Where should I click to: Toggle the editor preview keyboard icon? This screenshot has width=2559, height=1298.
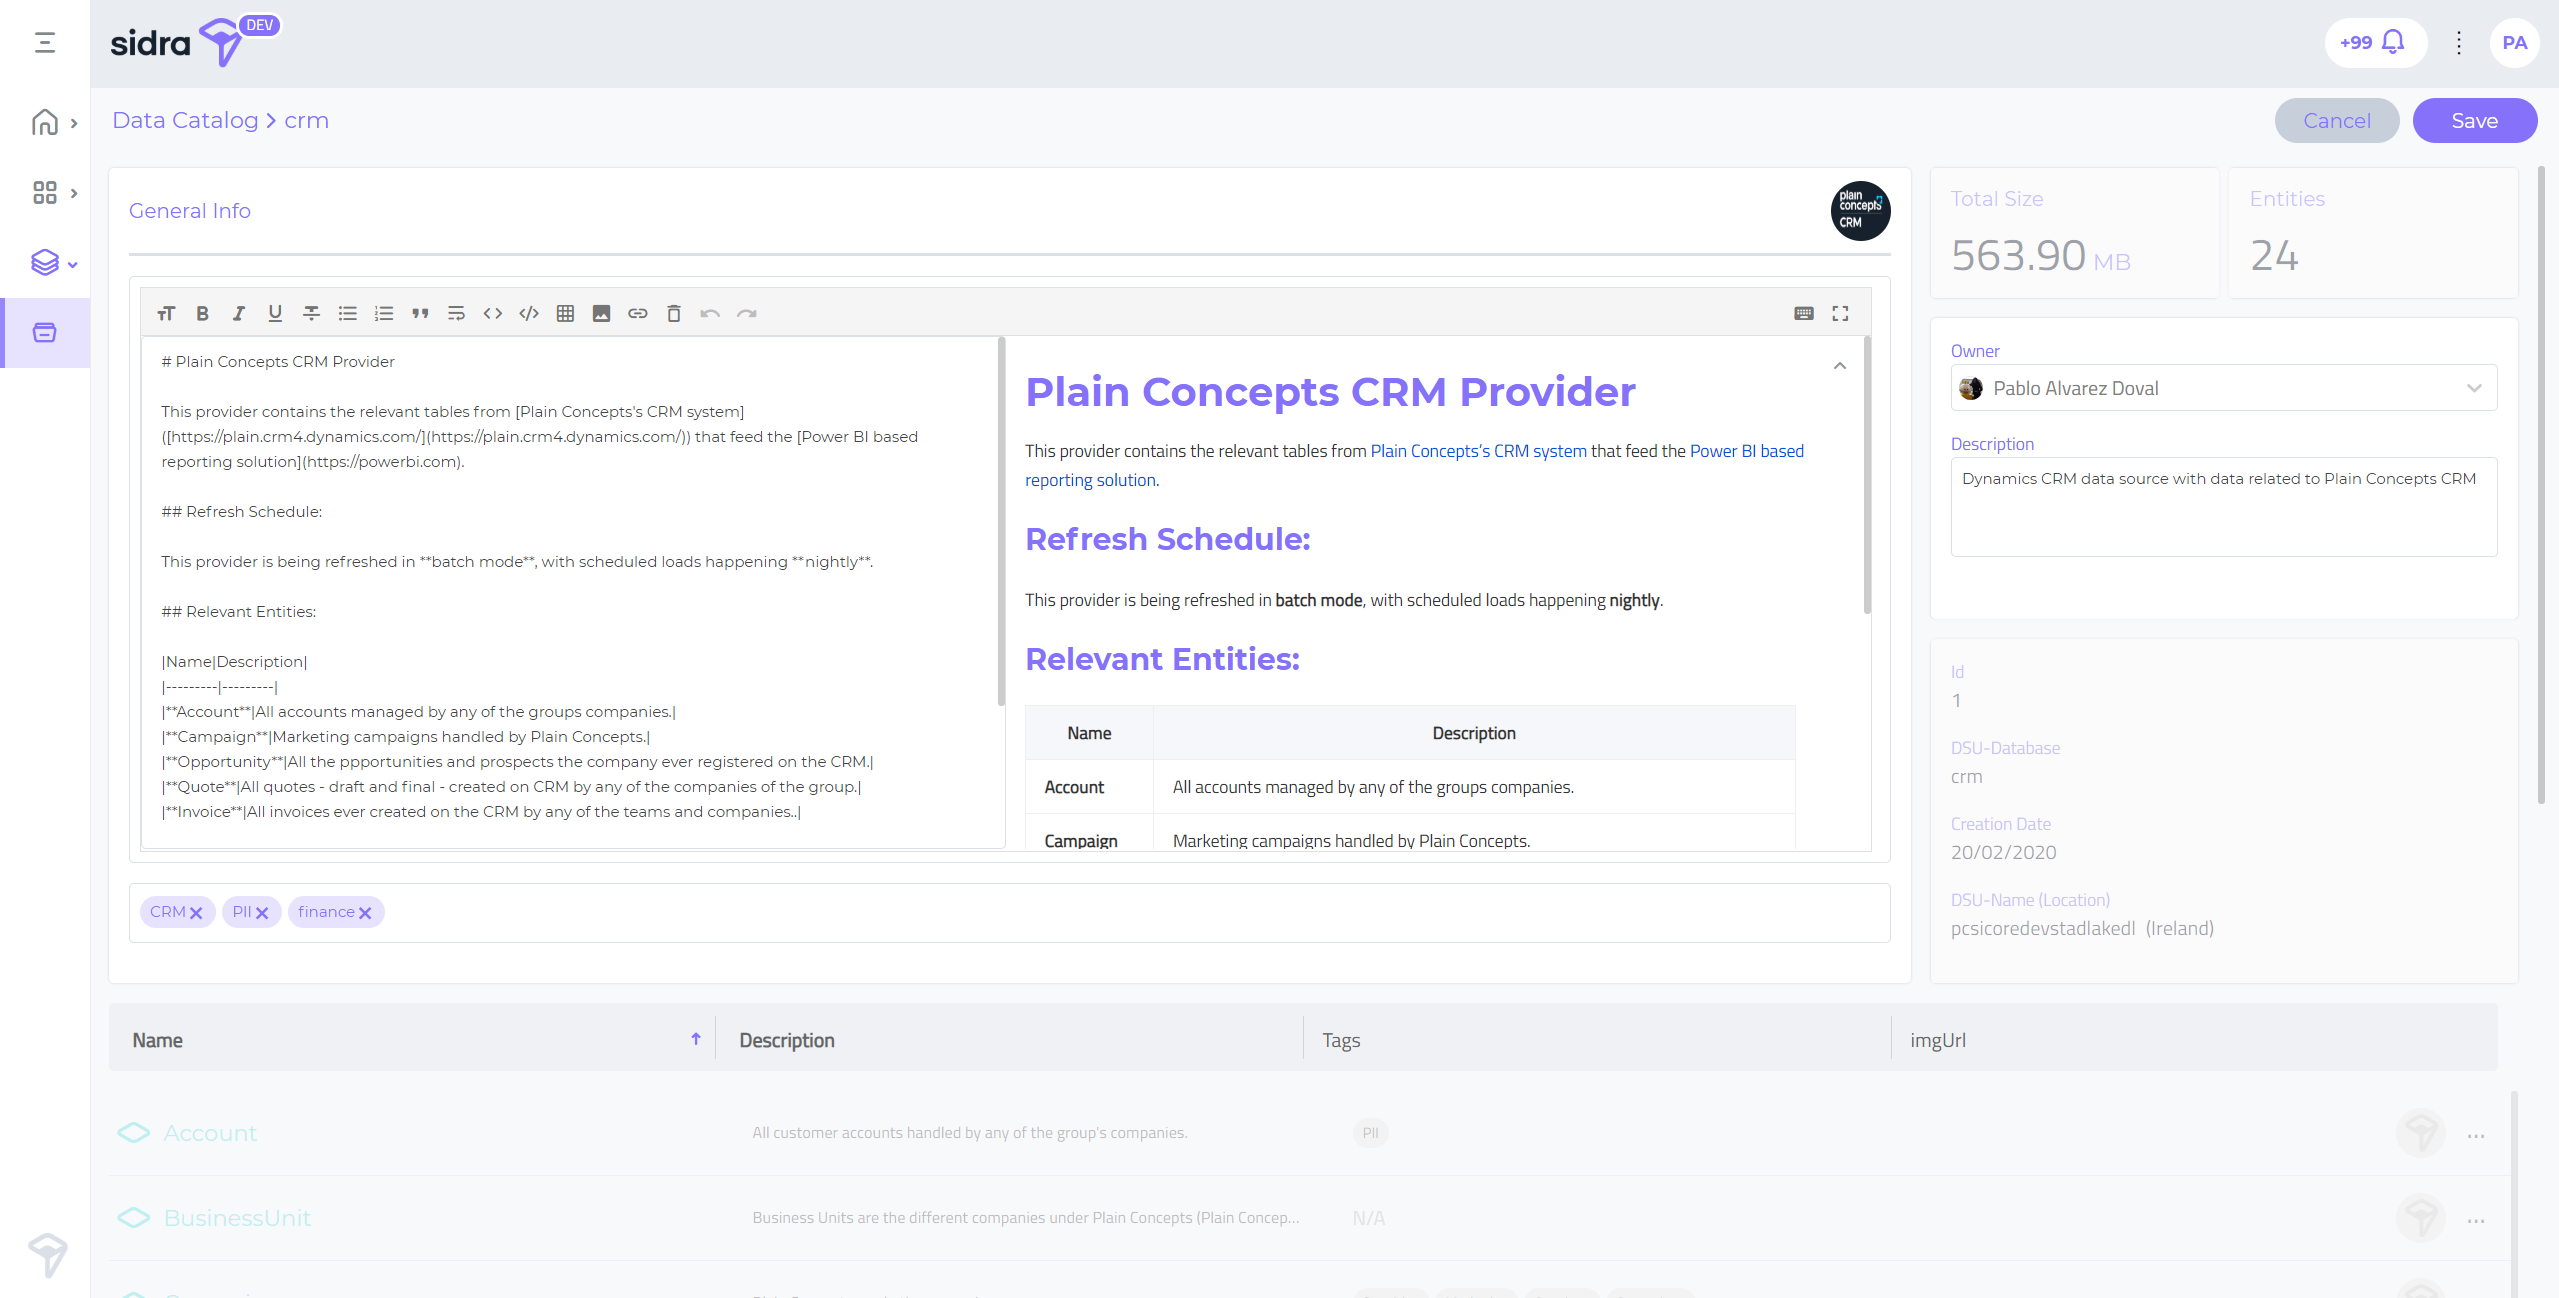click(1803, 313)
